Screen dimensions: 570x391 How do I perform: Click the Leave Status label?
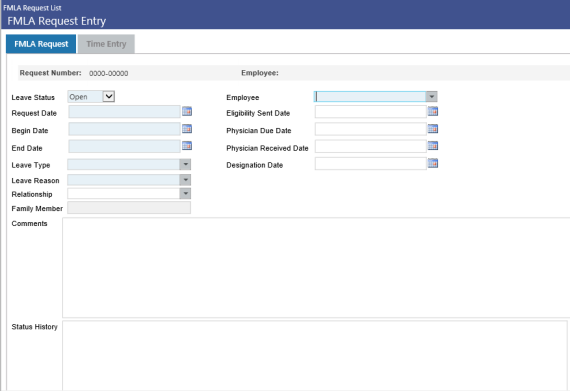tap(33, 97)
